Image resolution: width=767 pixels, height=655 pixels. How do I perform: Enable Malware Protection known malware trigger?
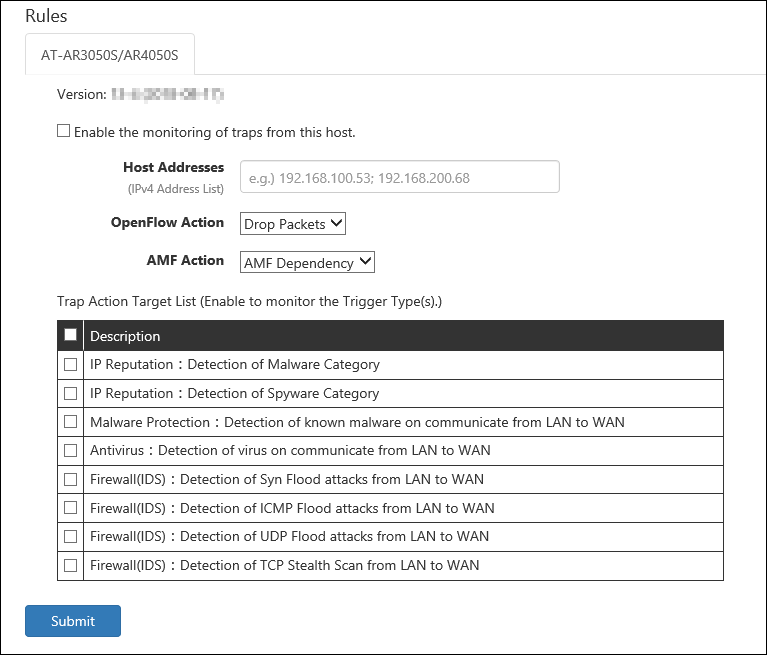pyautogui.click(x=71, y=422)
